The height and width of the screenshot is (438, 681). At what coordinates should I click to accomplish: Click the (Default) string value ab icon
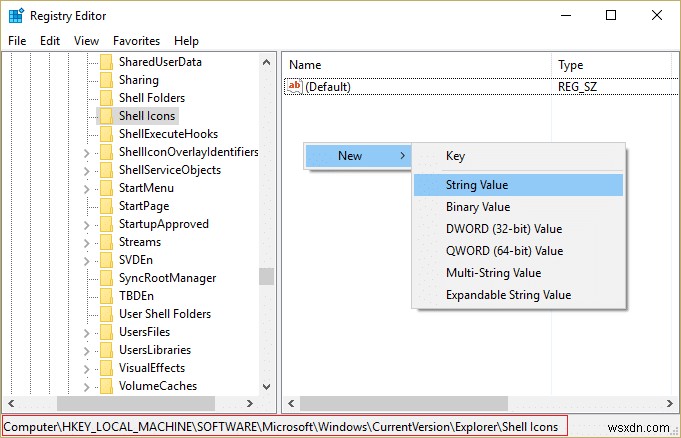click(x=294, y=86)
